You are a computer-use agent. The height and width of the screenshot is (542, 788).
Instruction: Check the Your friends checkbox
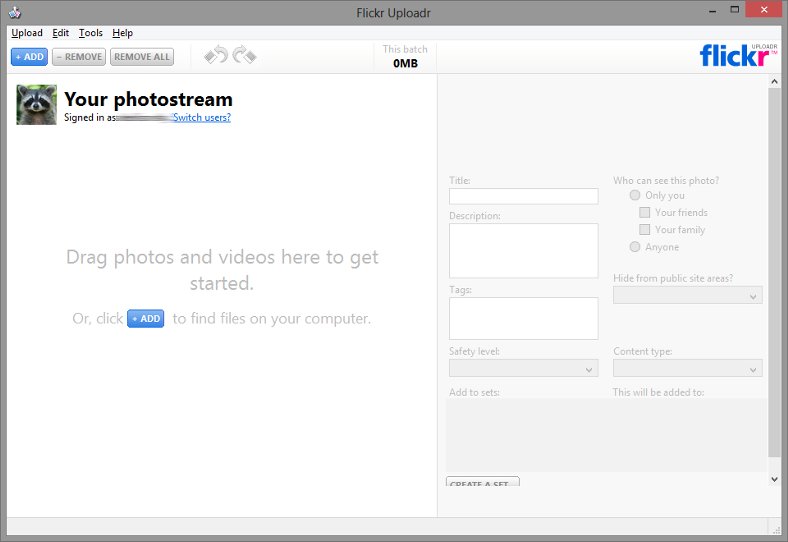coord(645,212)
